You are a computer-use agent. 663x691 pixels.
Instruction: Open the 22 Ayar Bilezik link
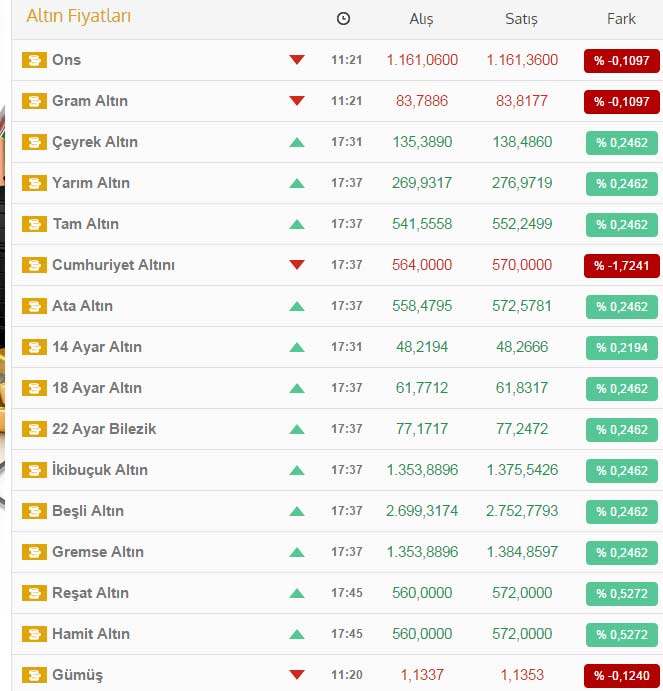(104, 429)
